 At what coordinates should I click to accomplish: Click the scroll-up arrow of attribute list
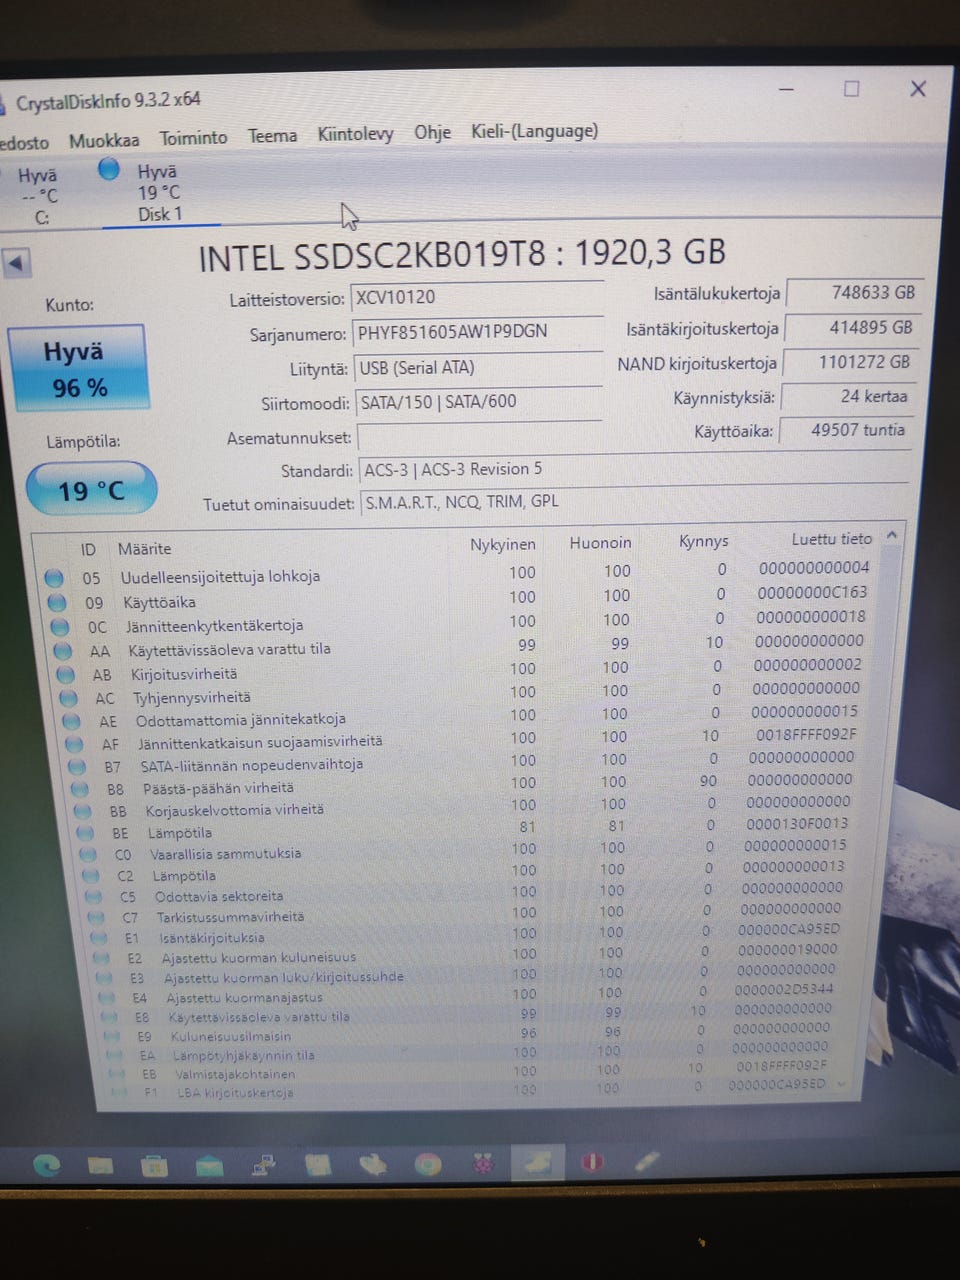click(x=892, y=536)
